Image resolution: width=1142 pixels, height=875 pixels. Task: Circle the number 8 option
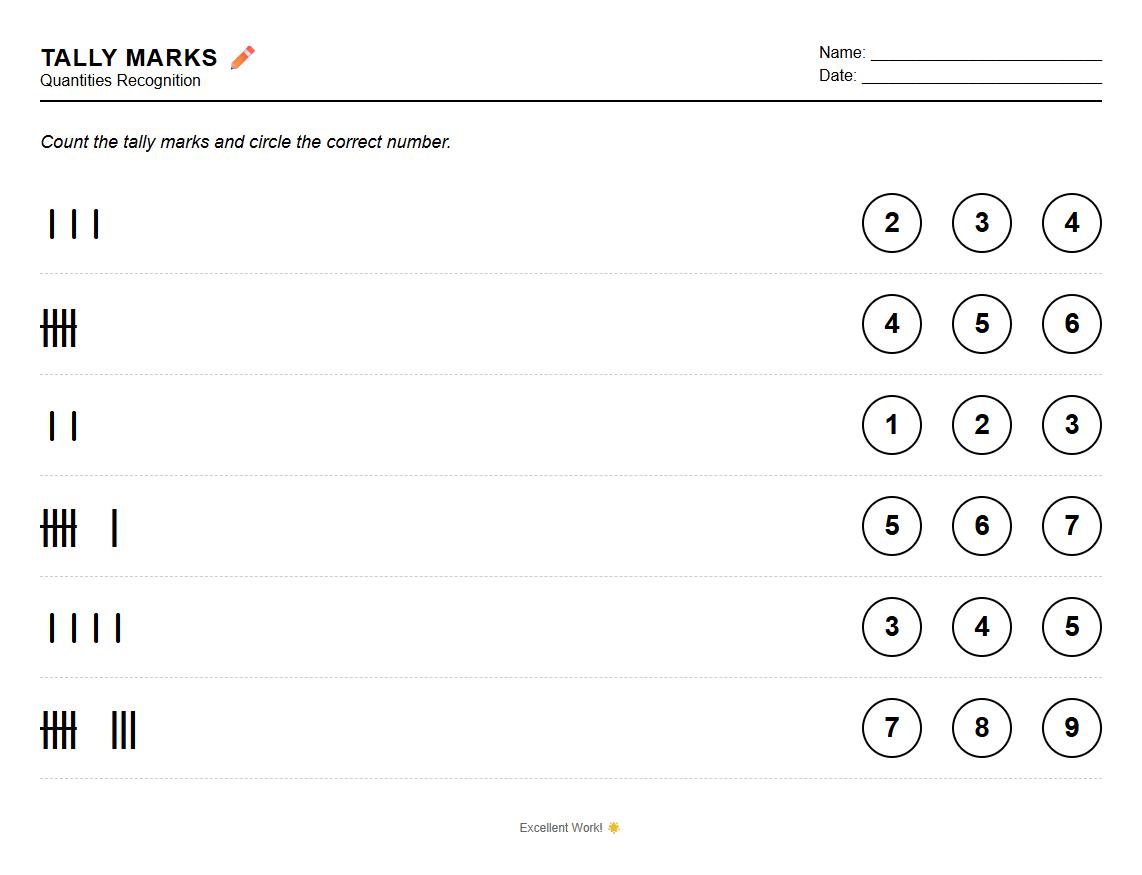click(982, 728)
